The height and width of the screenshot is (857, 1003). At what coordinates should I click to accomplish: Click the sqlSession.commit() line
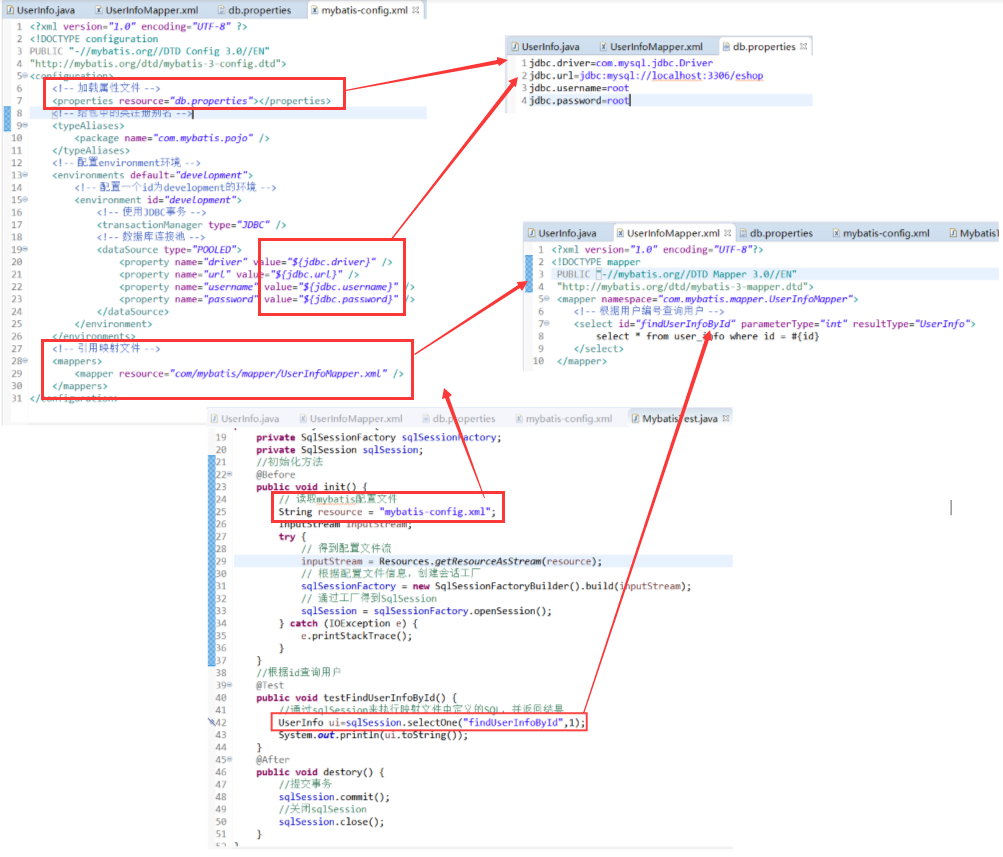(334, 797)
